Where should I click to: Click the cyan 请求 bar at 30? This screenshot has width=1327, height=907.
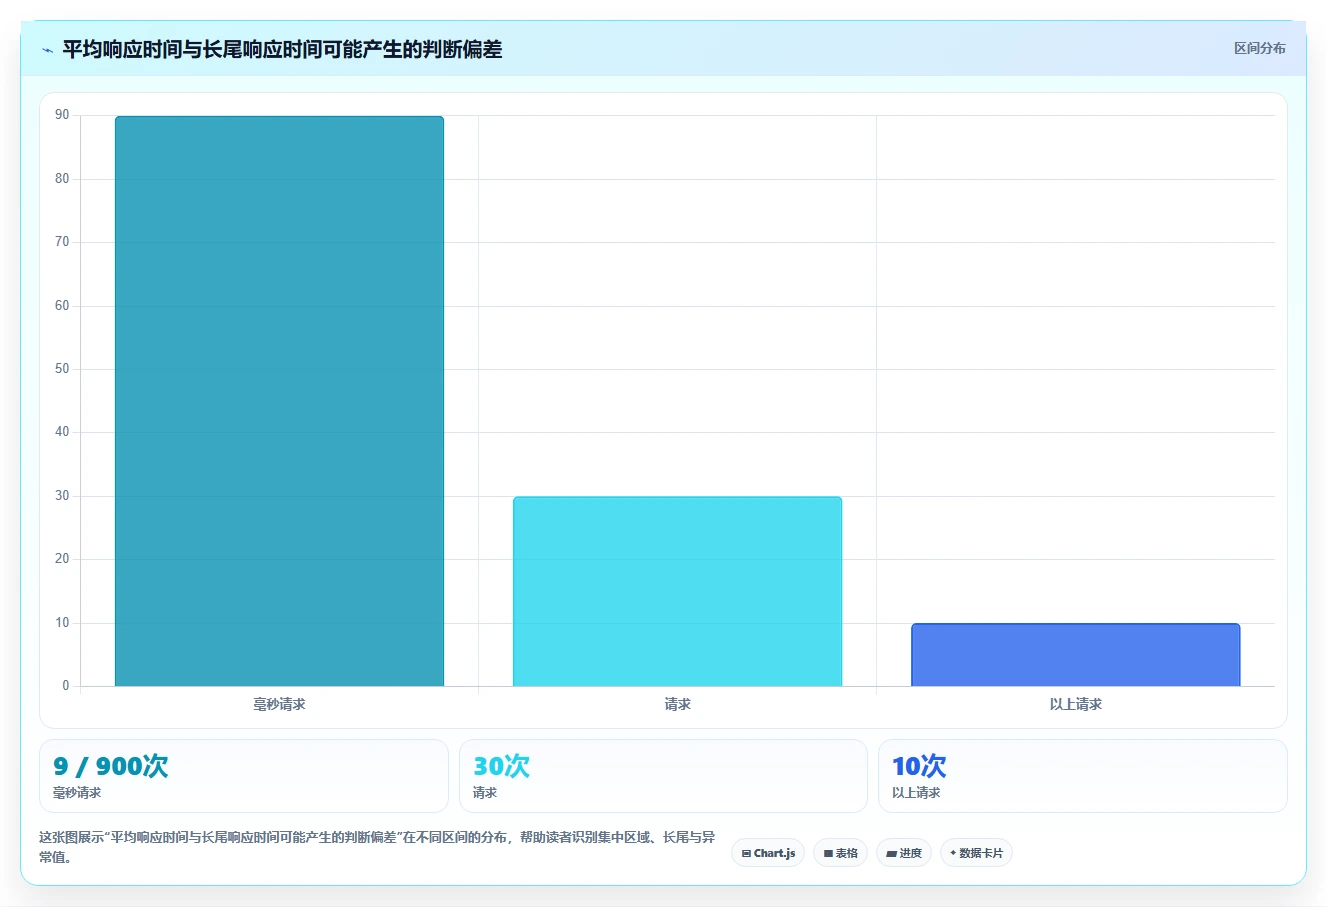[677, 591]
